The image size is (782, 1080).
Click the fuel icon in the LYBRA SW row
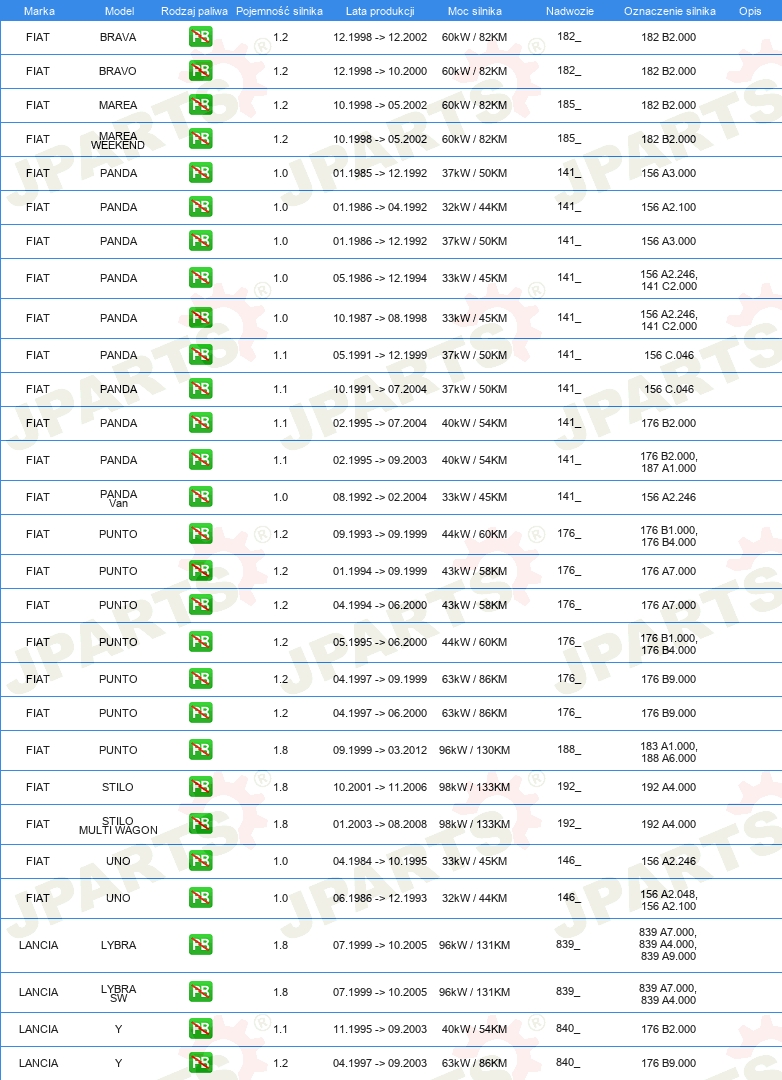(200, 992)
